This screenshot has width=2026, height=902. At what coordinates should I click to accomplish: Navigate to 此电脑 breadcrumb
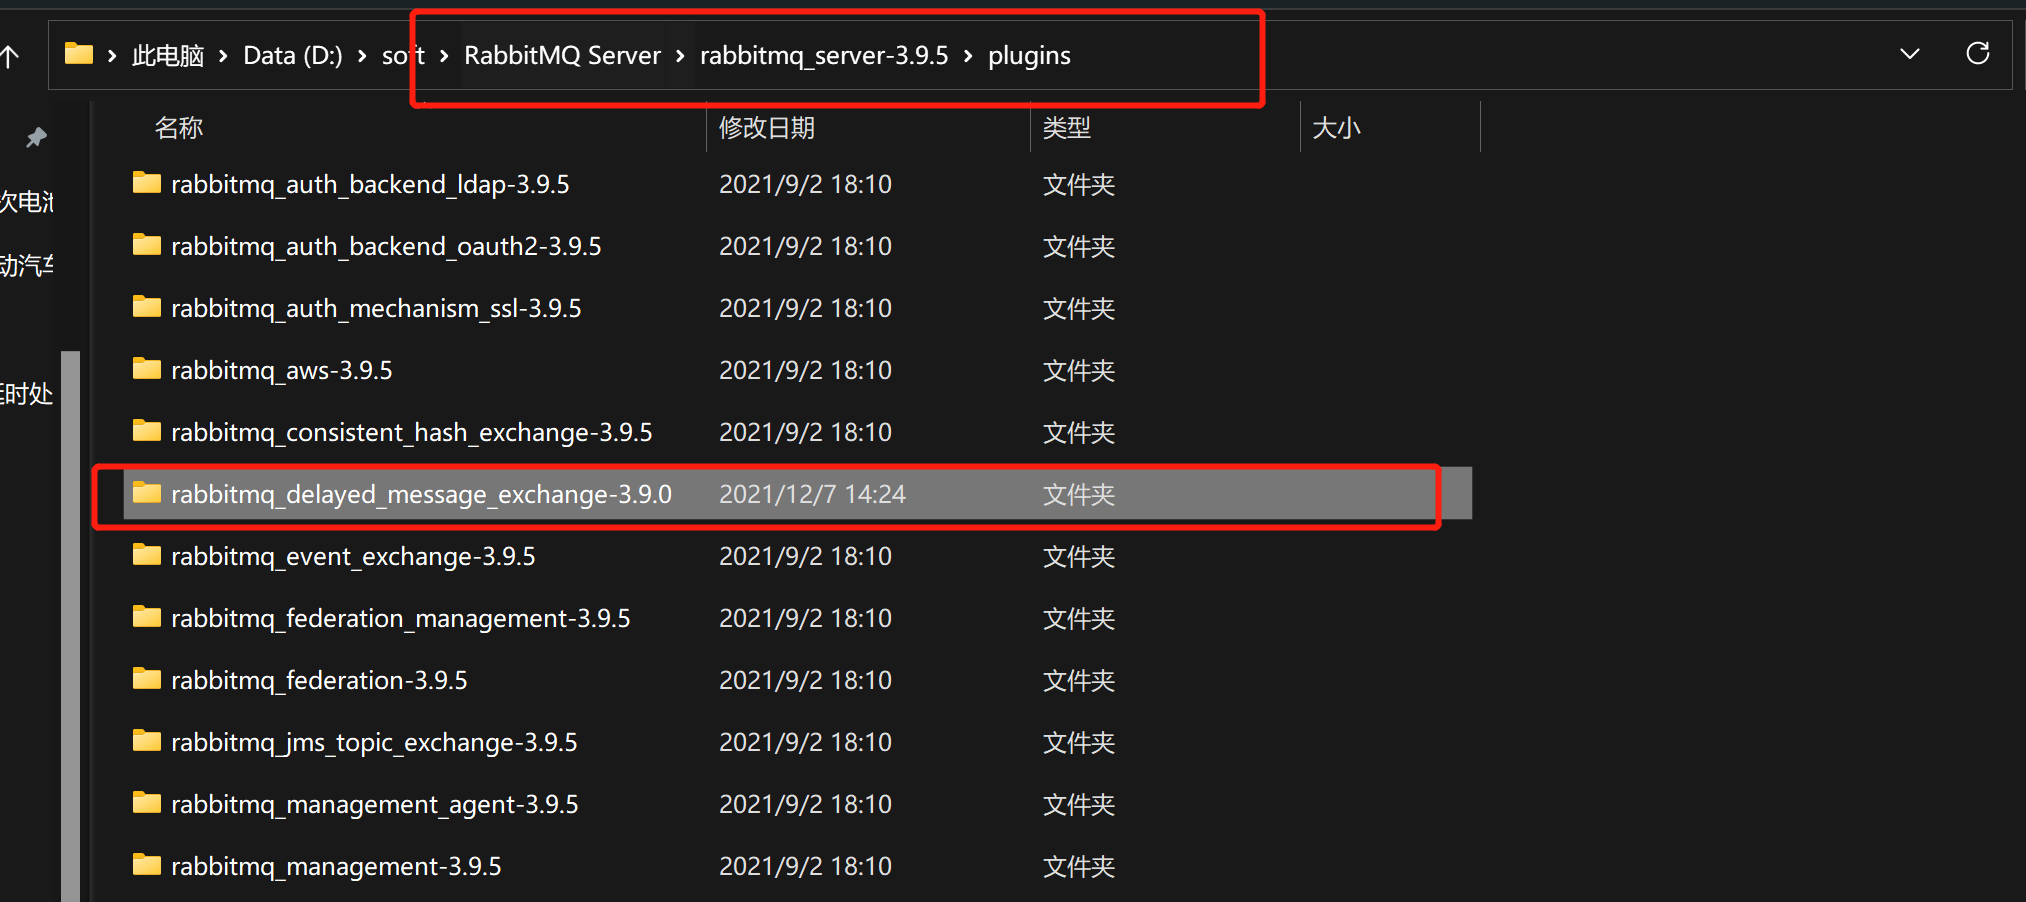168,56
